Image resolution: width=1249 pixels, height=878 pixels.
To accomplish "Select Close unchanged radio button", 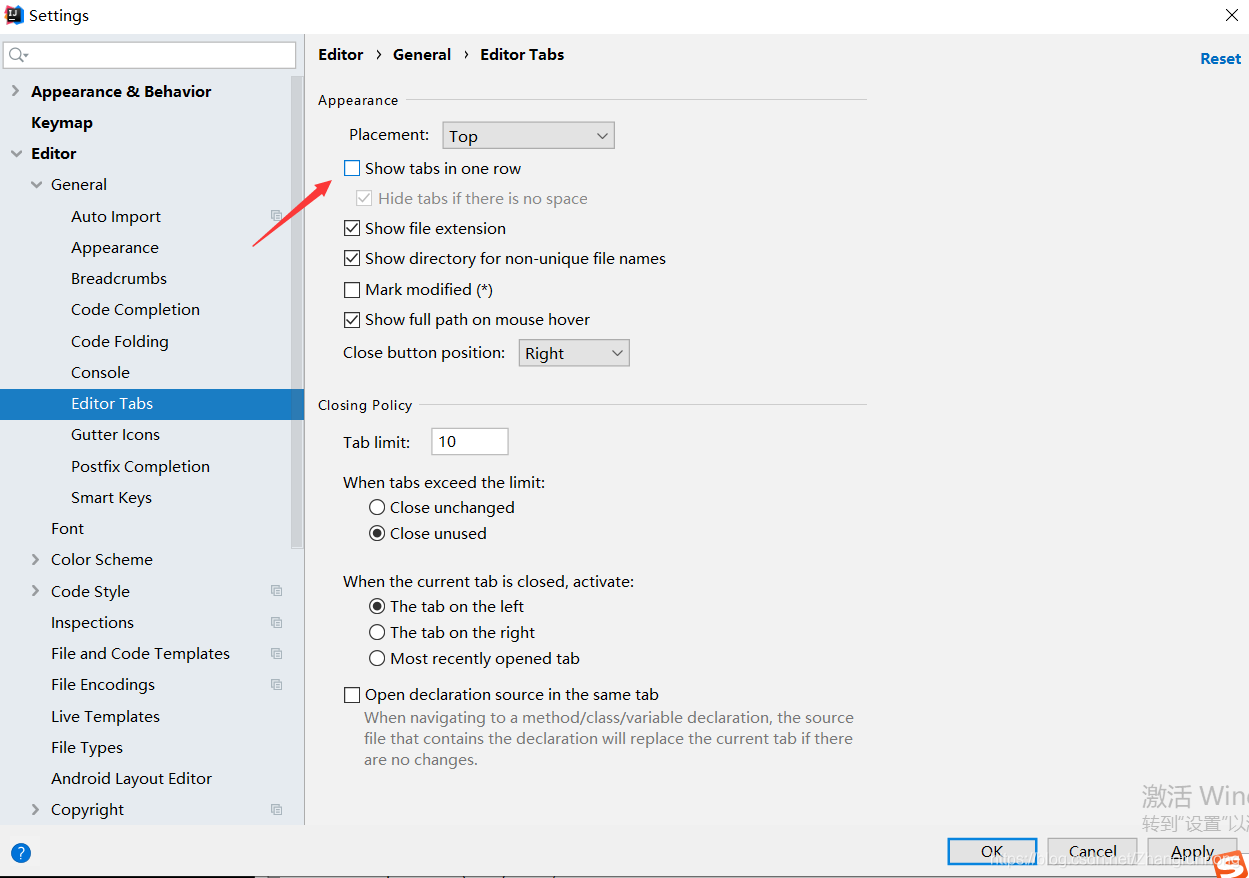I will pyautogui.click(x=377, y=507).
